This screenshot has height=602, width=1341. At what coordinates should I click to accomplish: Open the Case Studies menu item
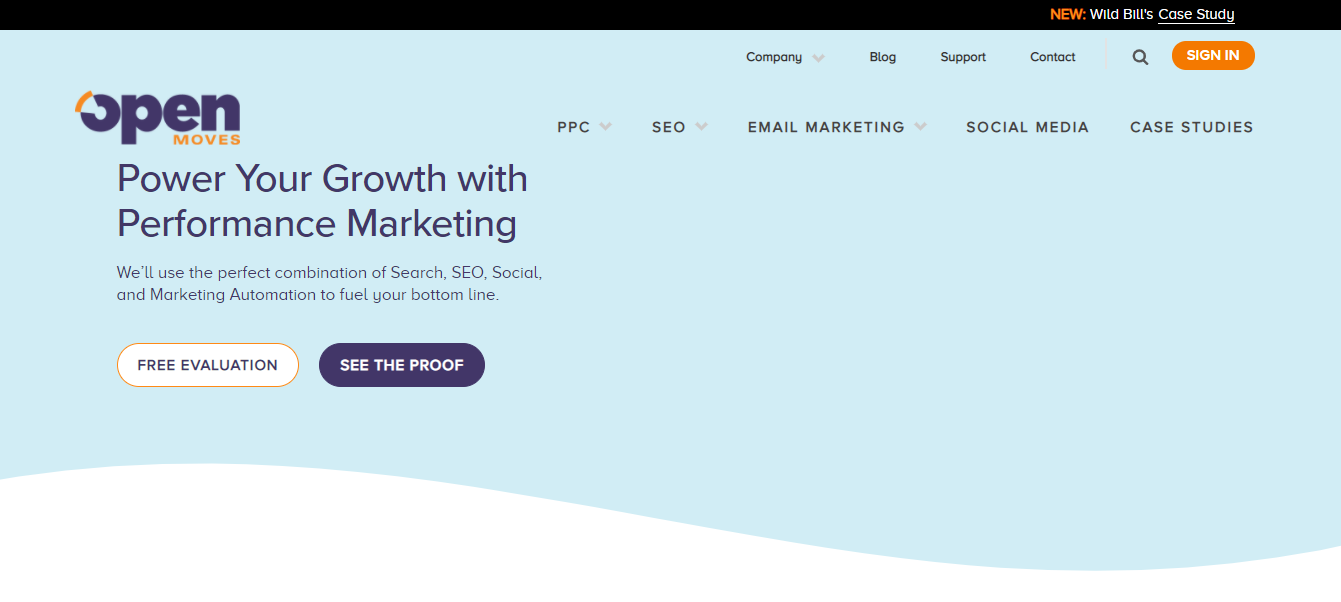pyautogui.click(x=1191, y=127)
